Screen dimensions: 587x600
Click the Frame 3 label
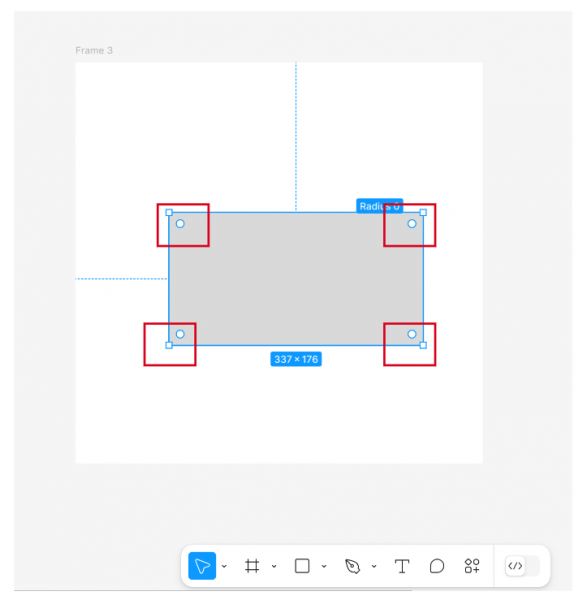coord(94,51)
